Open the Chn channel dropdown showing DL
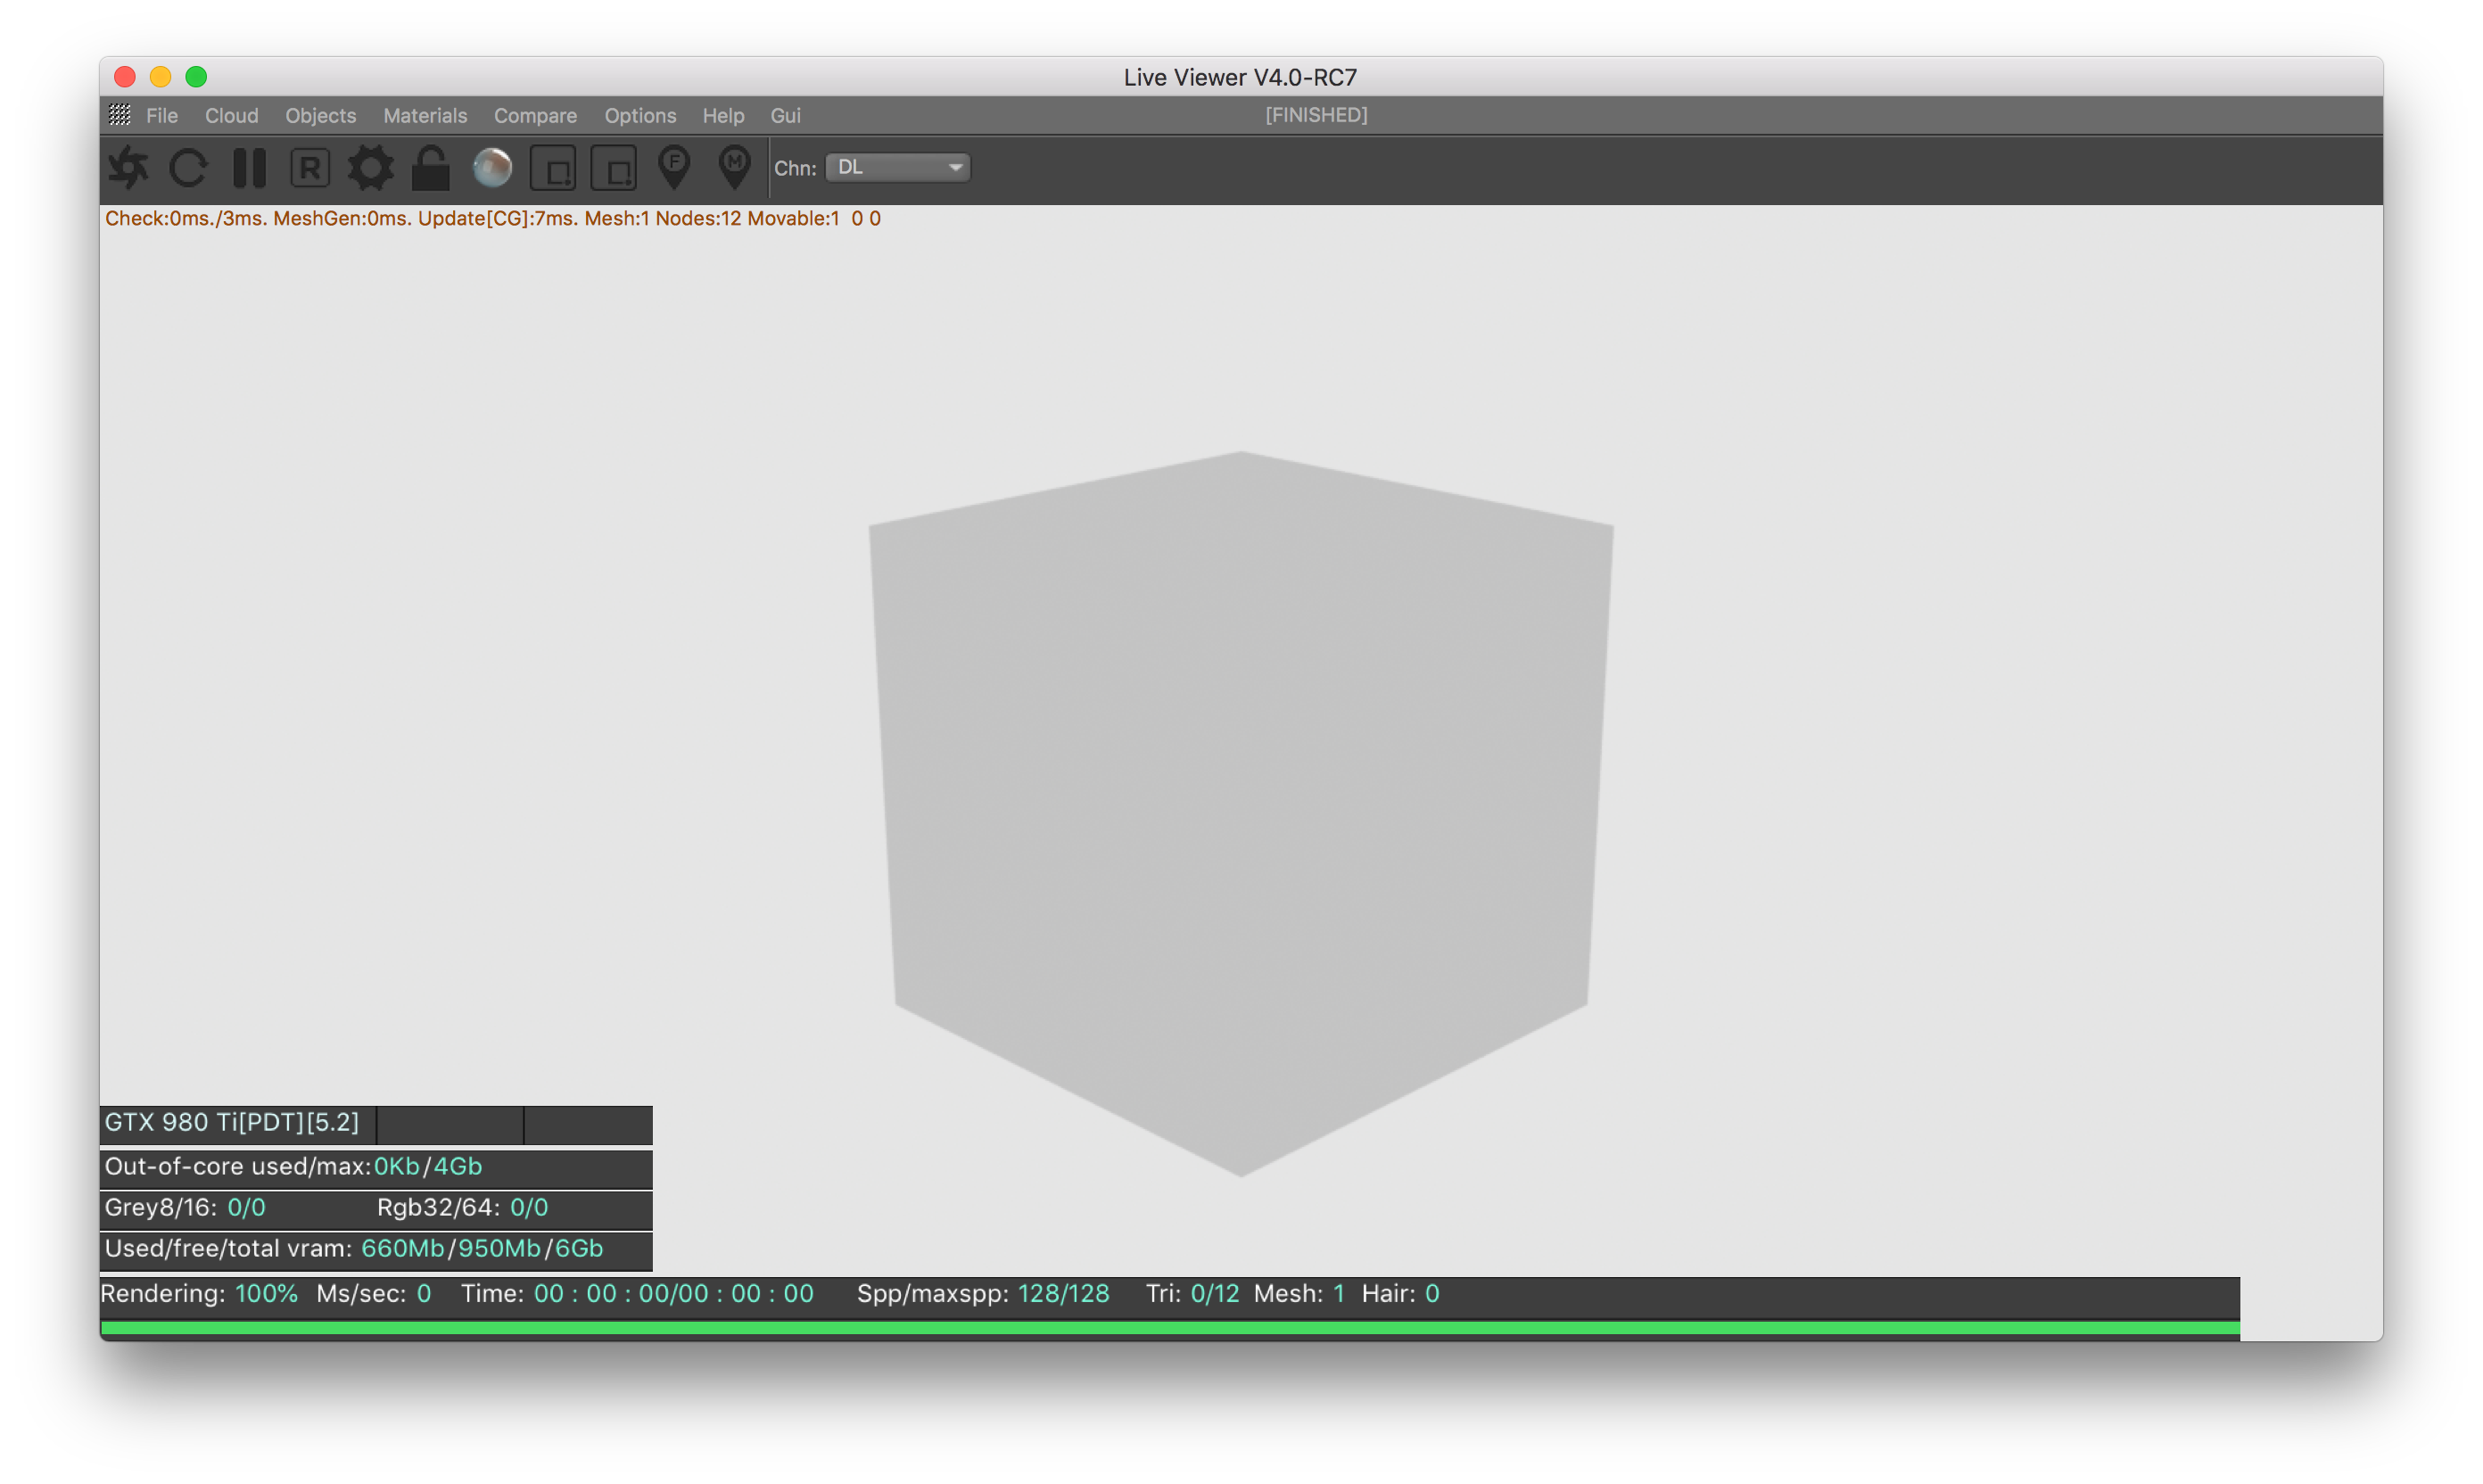 [888, 167]
